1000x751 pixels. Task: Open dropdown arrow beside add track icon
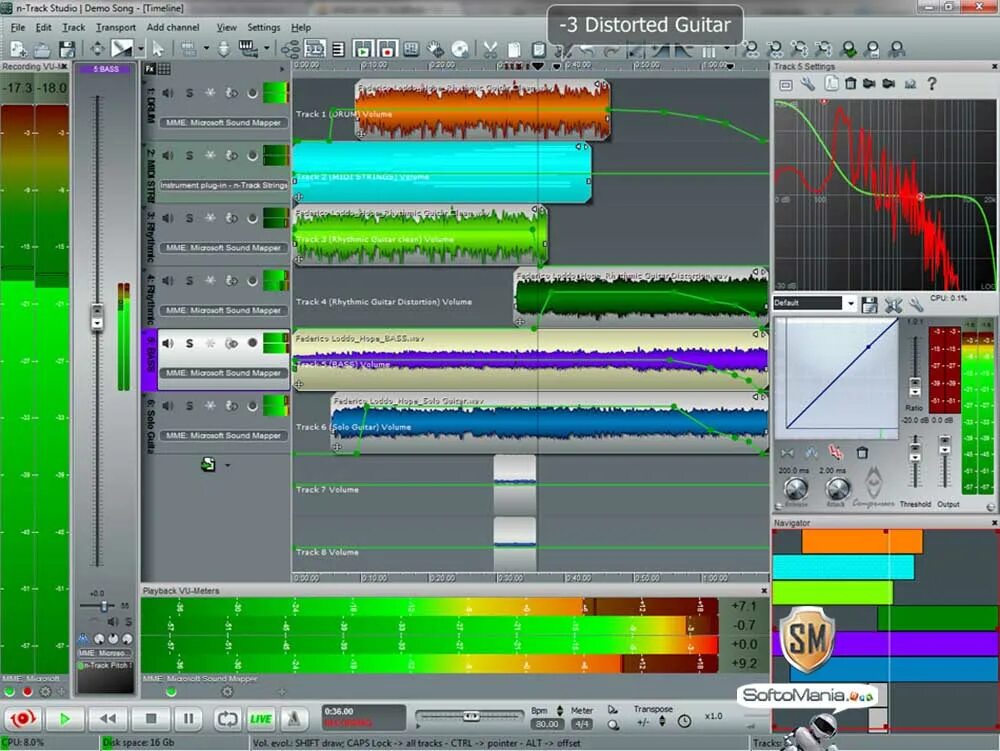[228, 465]
